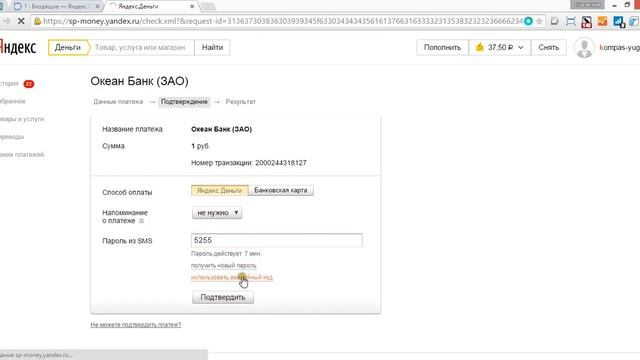Click the 1 руб. amount value

pyautogui.click(x=200, y=146)
